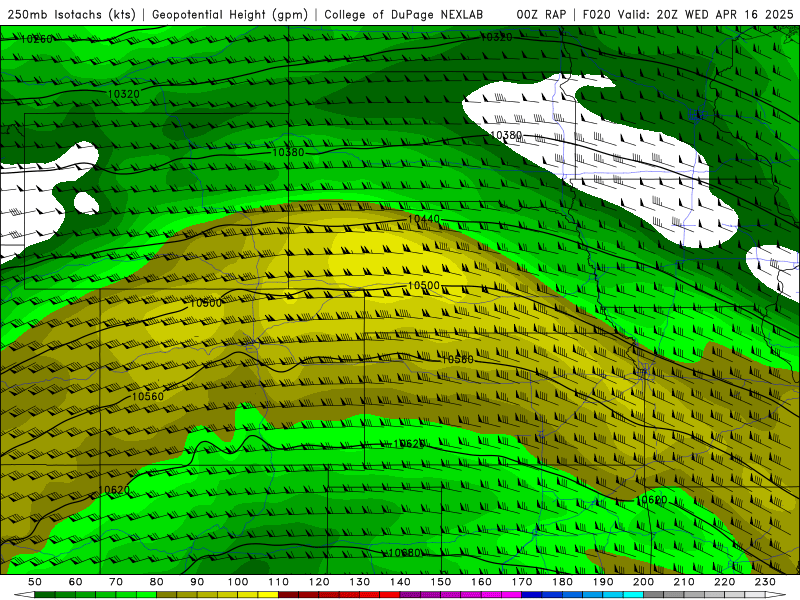
Task: Select the 60 legend value
Action: [76, 582]
